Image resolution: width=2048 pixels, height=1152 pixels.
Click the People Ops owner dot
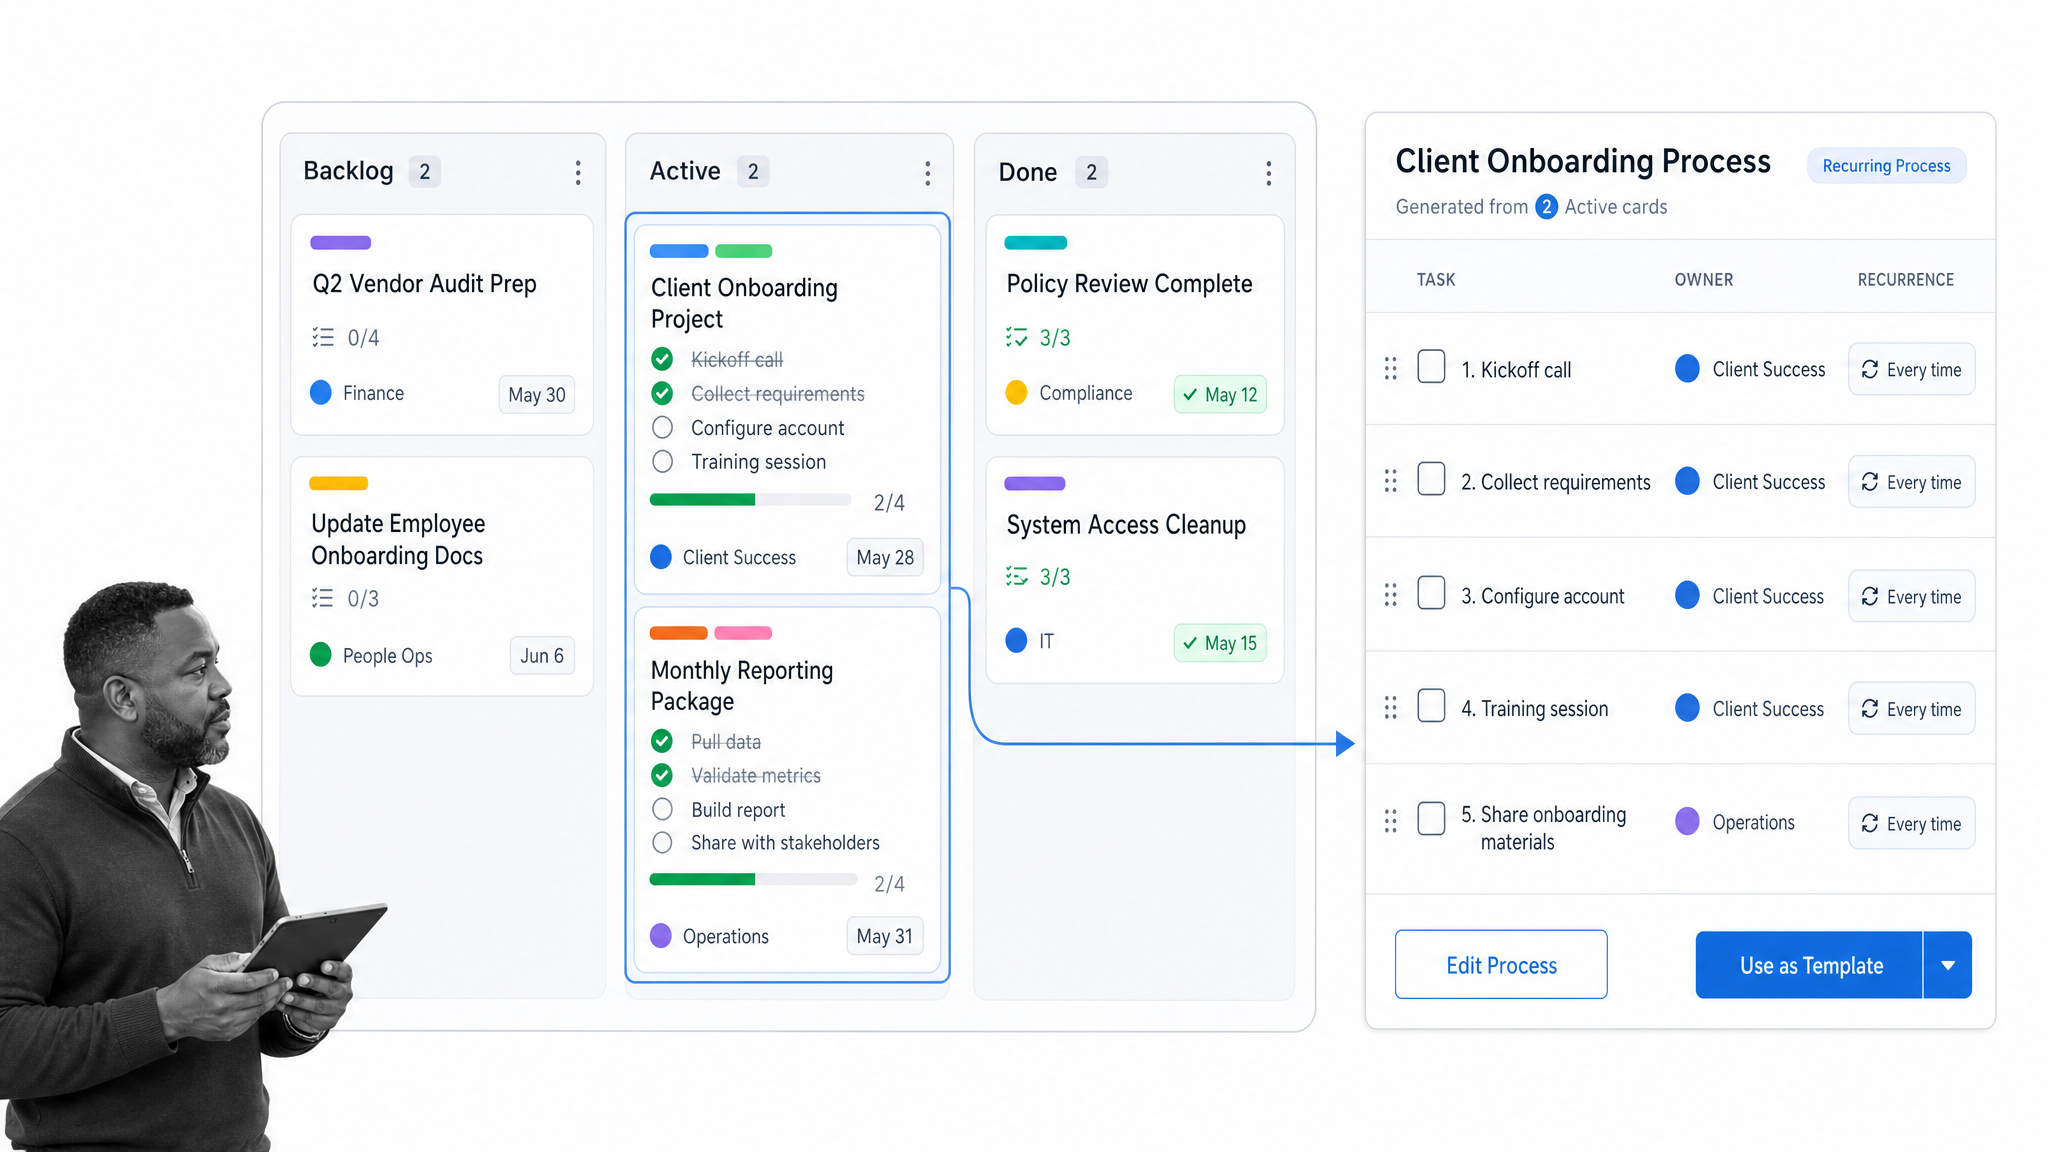coord(321,655)
